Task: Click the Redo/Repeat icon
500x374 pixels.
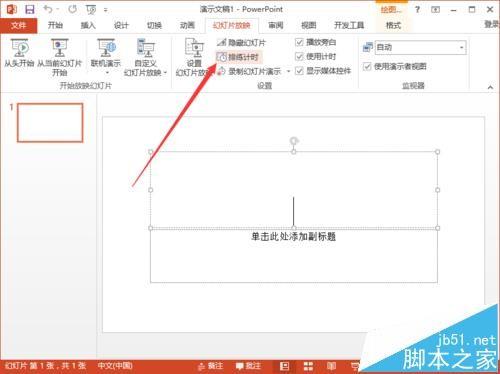Action: (x=72, y=9)
